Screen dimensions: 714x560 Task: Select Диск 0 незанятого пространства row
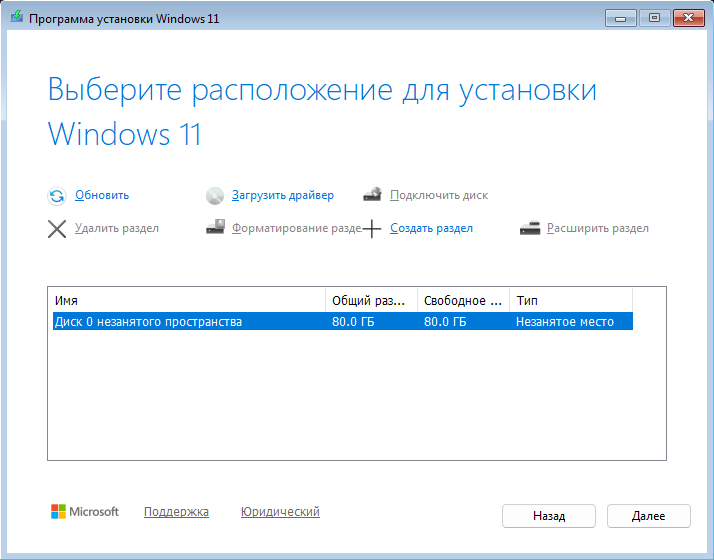click(x=343, y=321)
